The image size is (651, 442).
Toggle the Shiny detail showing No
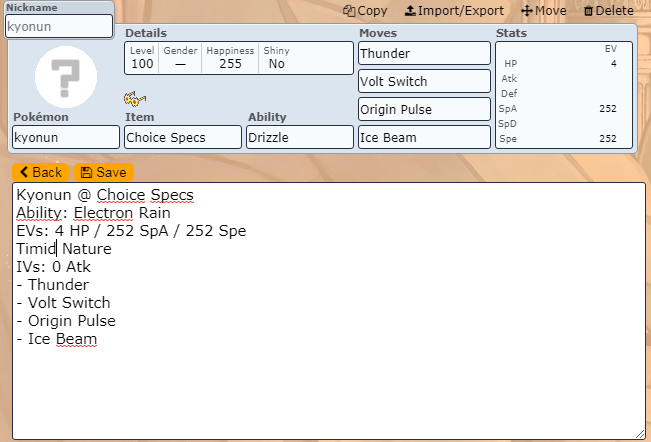tap(276, 58)
